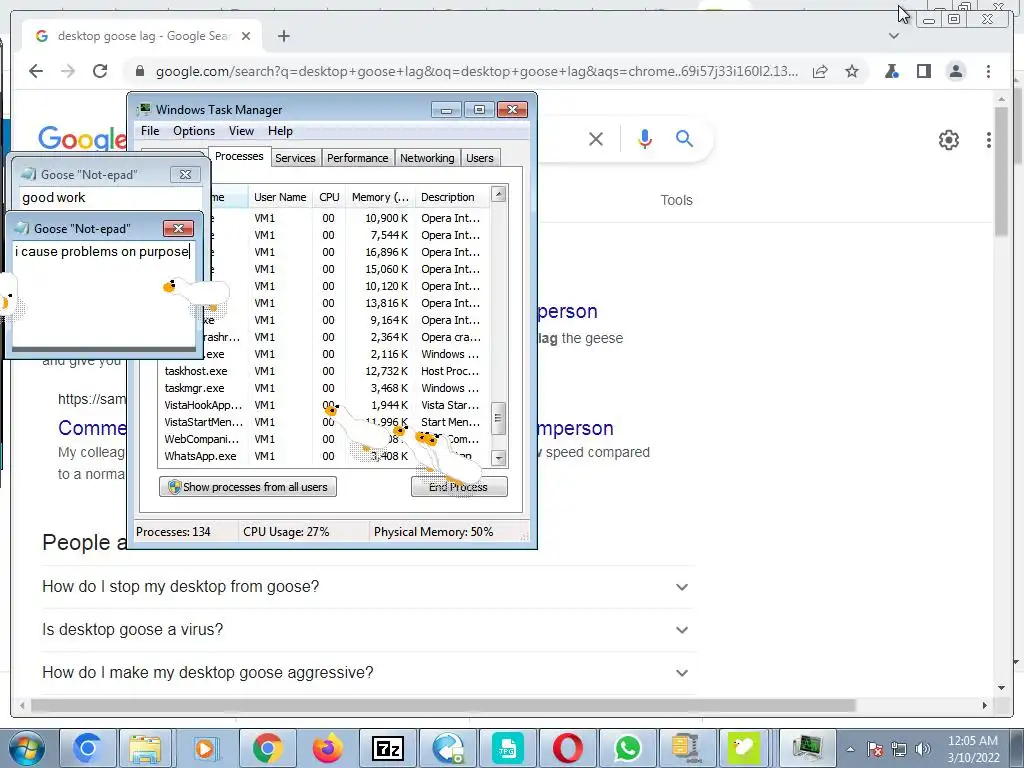This screenshot has width=1024, height=768.
Task: Open 7-Zip from the taskbar
Action: [x=387, y=748]
